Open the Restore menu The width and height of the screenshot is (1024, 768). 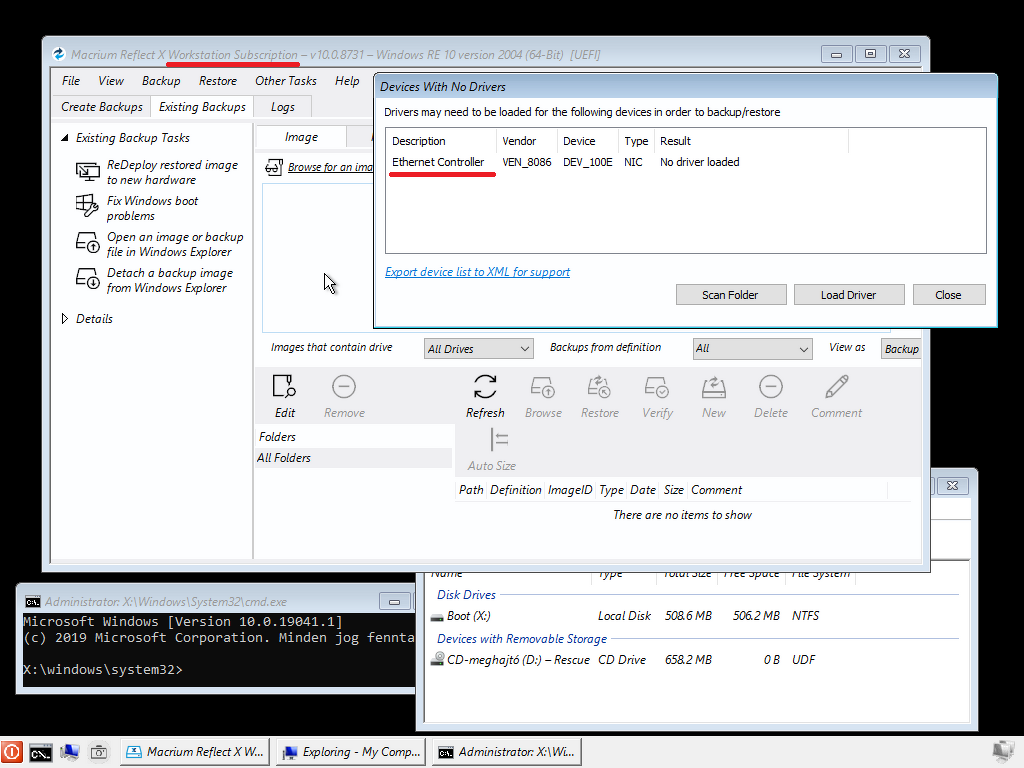click(217, 81)
